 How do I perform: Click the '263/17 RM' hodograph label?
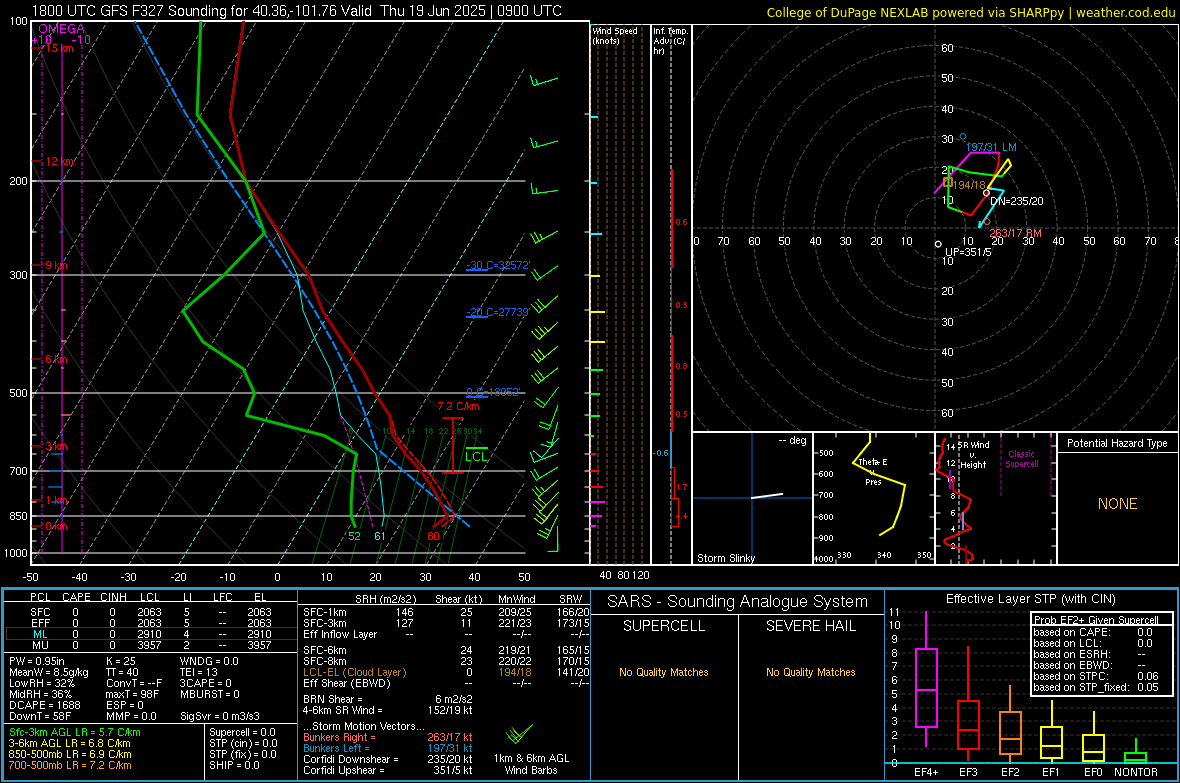point(1015,233)
